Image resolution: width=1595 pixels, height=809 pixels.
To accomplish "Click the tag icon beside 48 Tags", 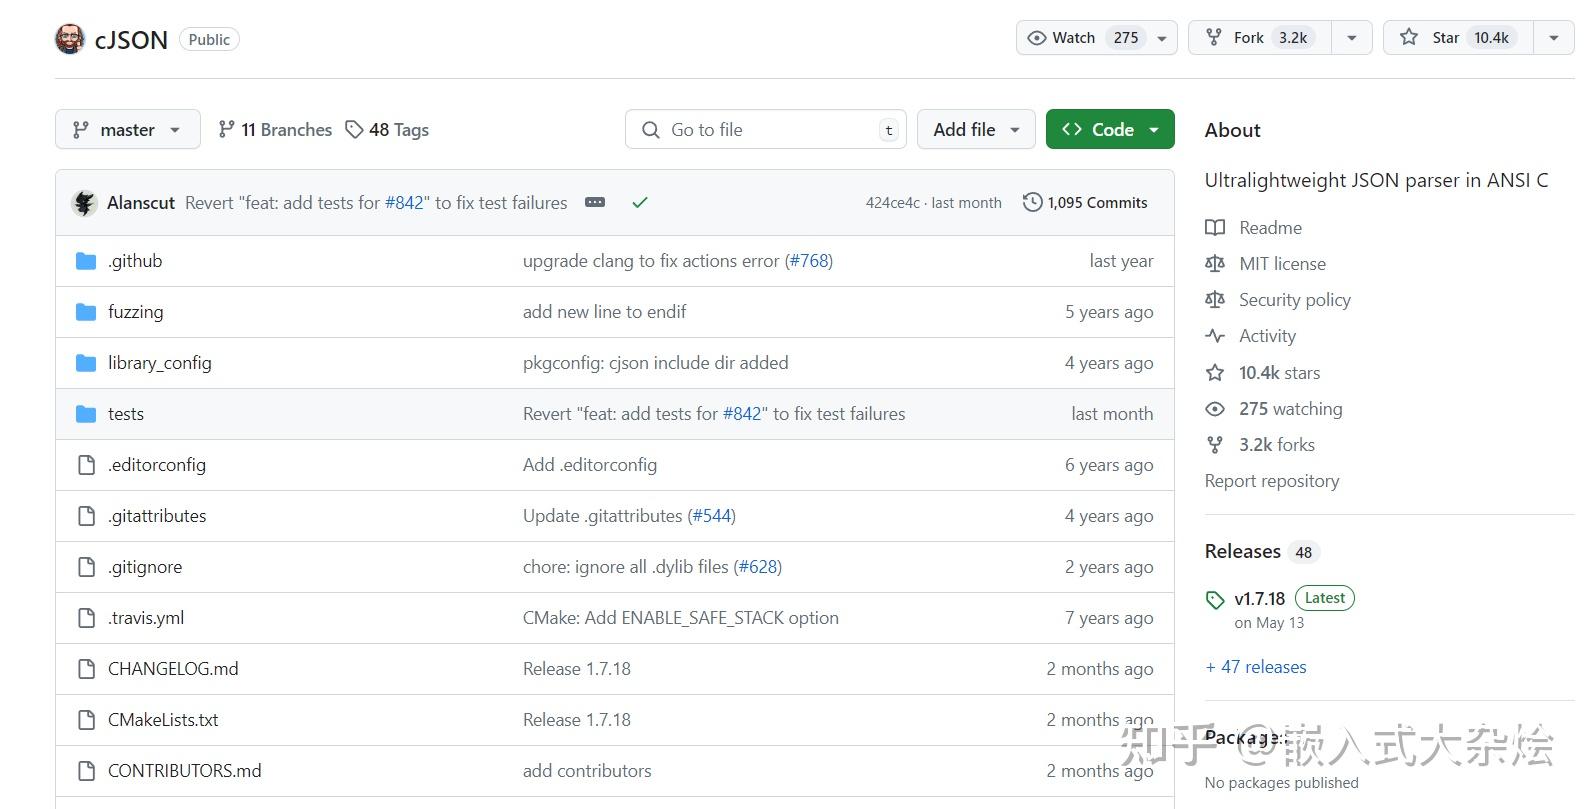I will [354, 130].
